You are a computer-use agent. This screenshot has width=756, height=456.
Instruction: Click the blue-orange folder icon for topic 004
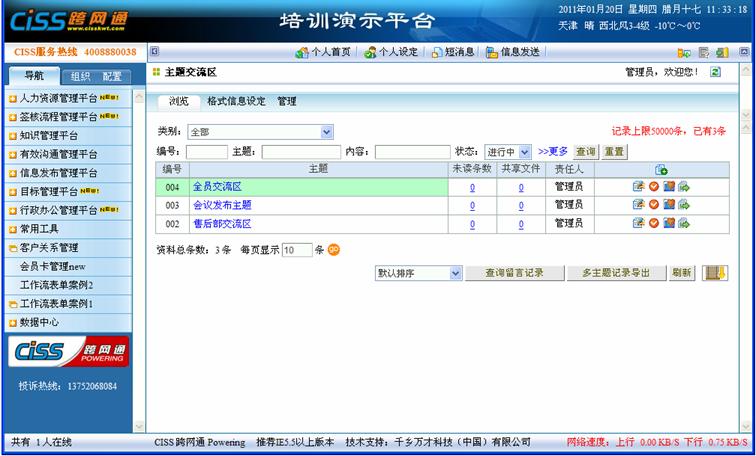(x=669, y=187)
